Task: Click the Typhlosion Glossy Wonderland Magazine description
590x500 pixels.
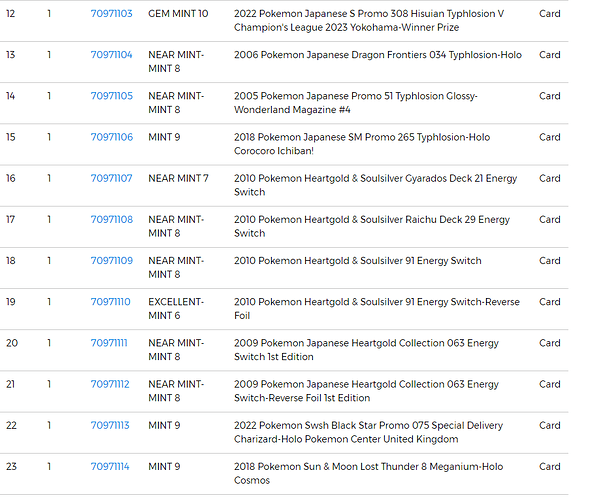Action: point(356,103)
